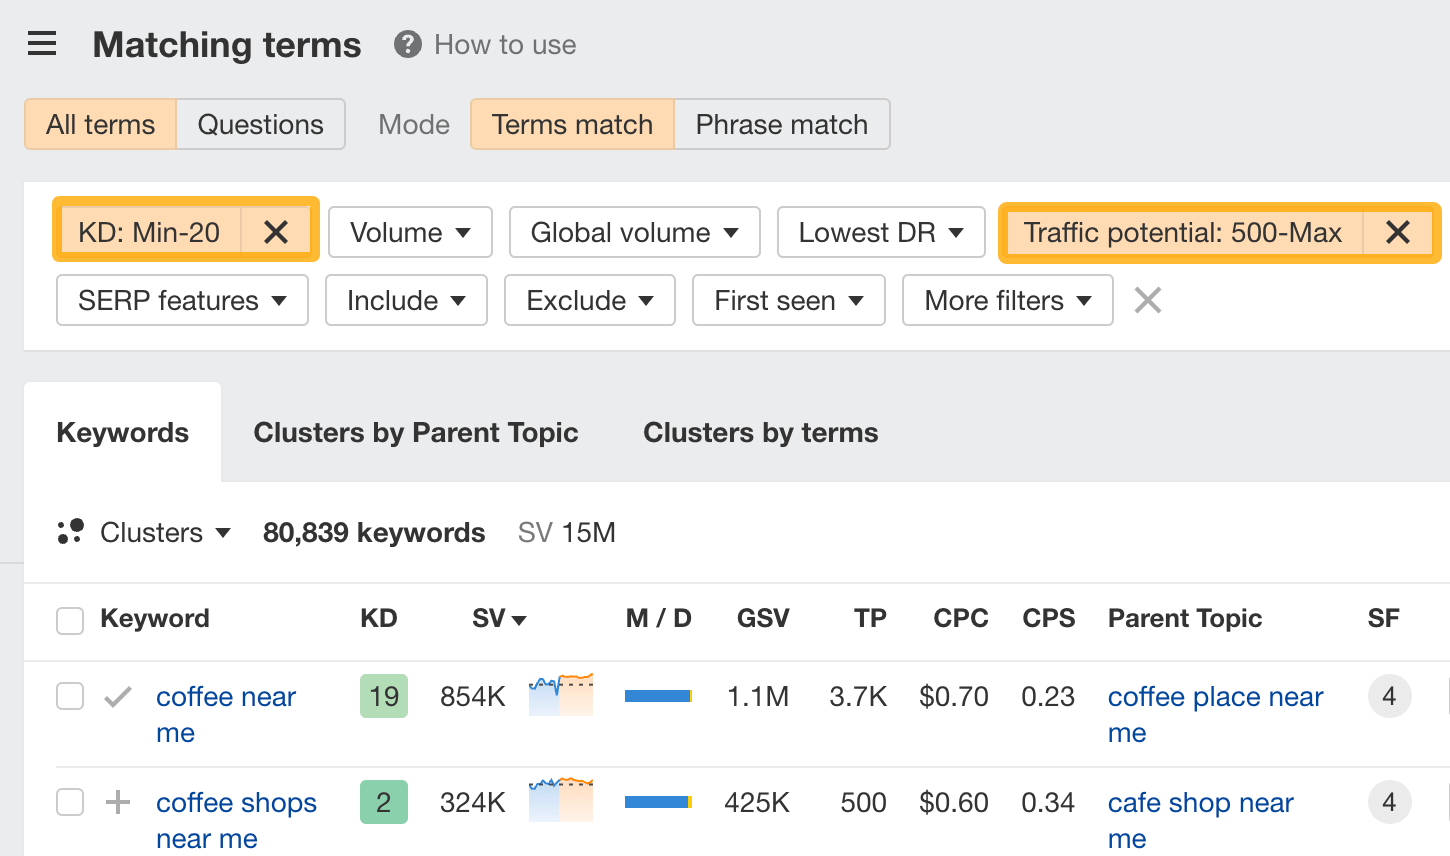Click the How to use help icon
The image size is (1450, 856).
407,44
